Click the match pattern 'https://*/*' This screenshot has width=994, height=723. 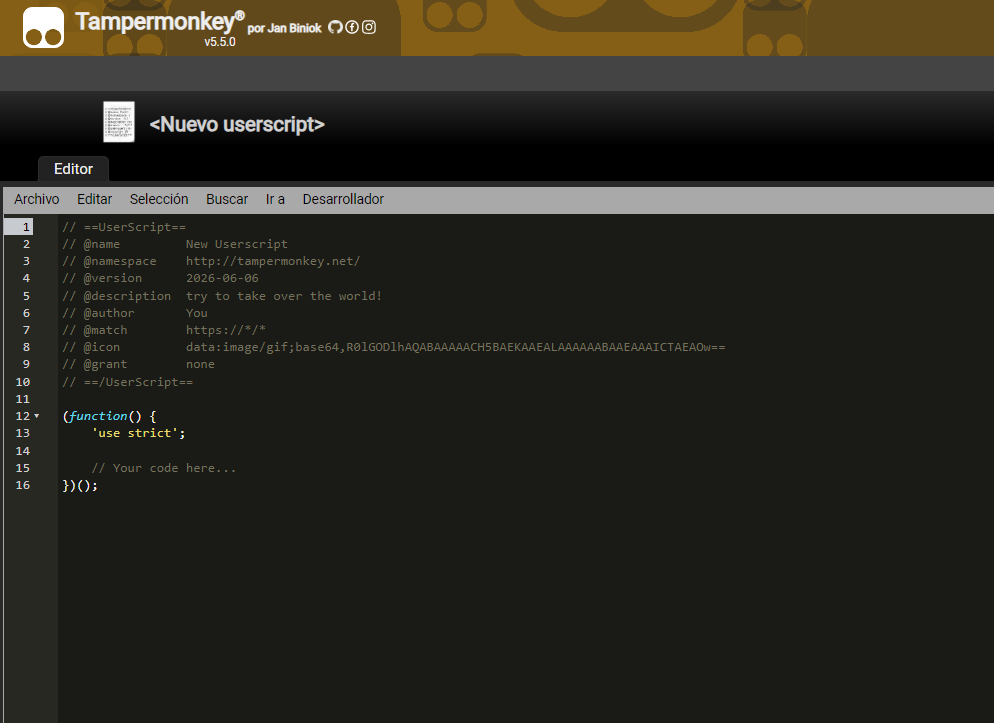[226, 330]
